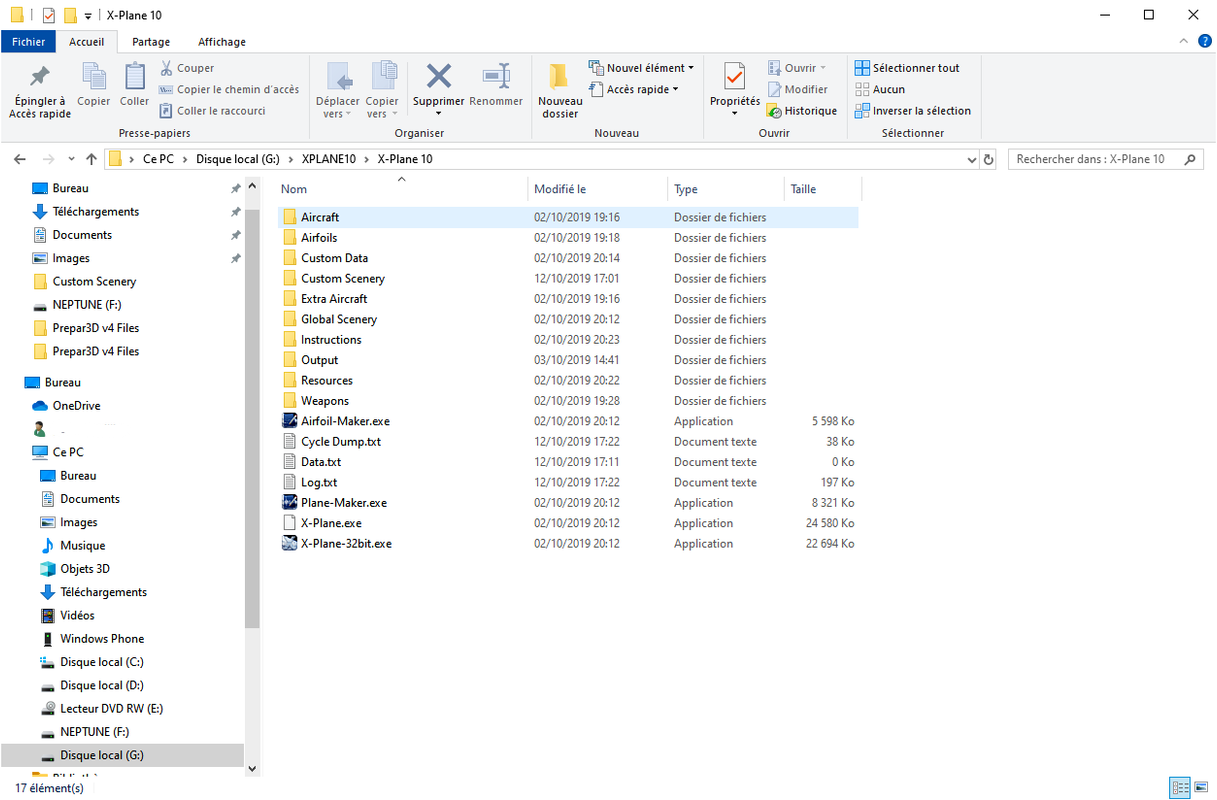Switch to Accueil tab
Viewport: 1217px width, 800px height.
87,42
